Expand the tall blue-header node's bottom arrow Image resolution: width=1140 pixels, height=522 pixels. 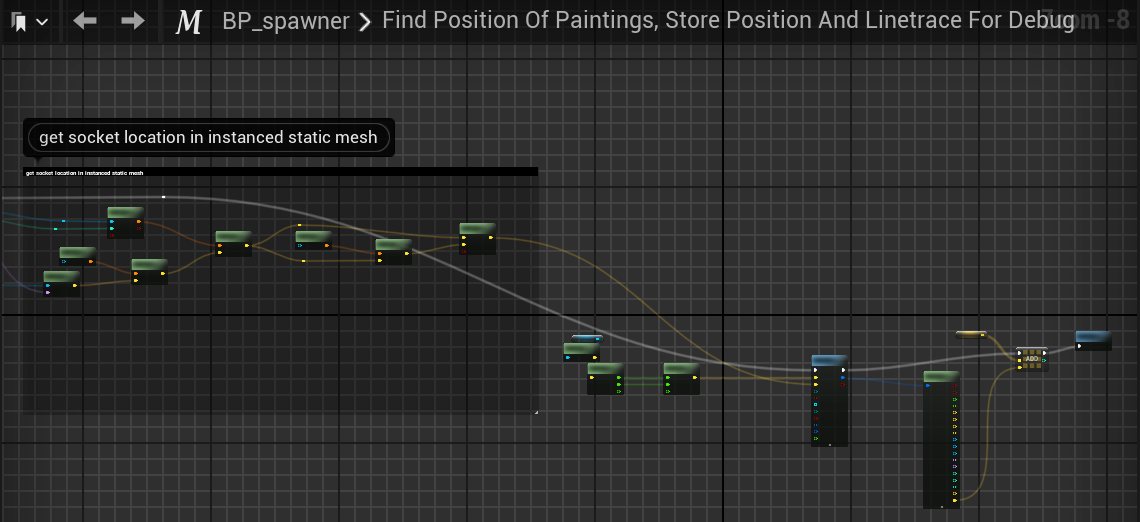pyautogui.click(x=829, y=444)
